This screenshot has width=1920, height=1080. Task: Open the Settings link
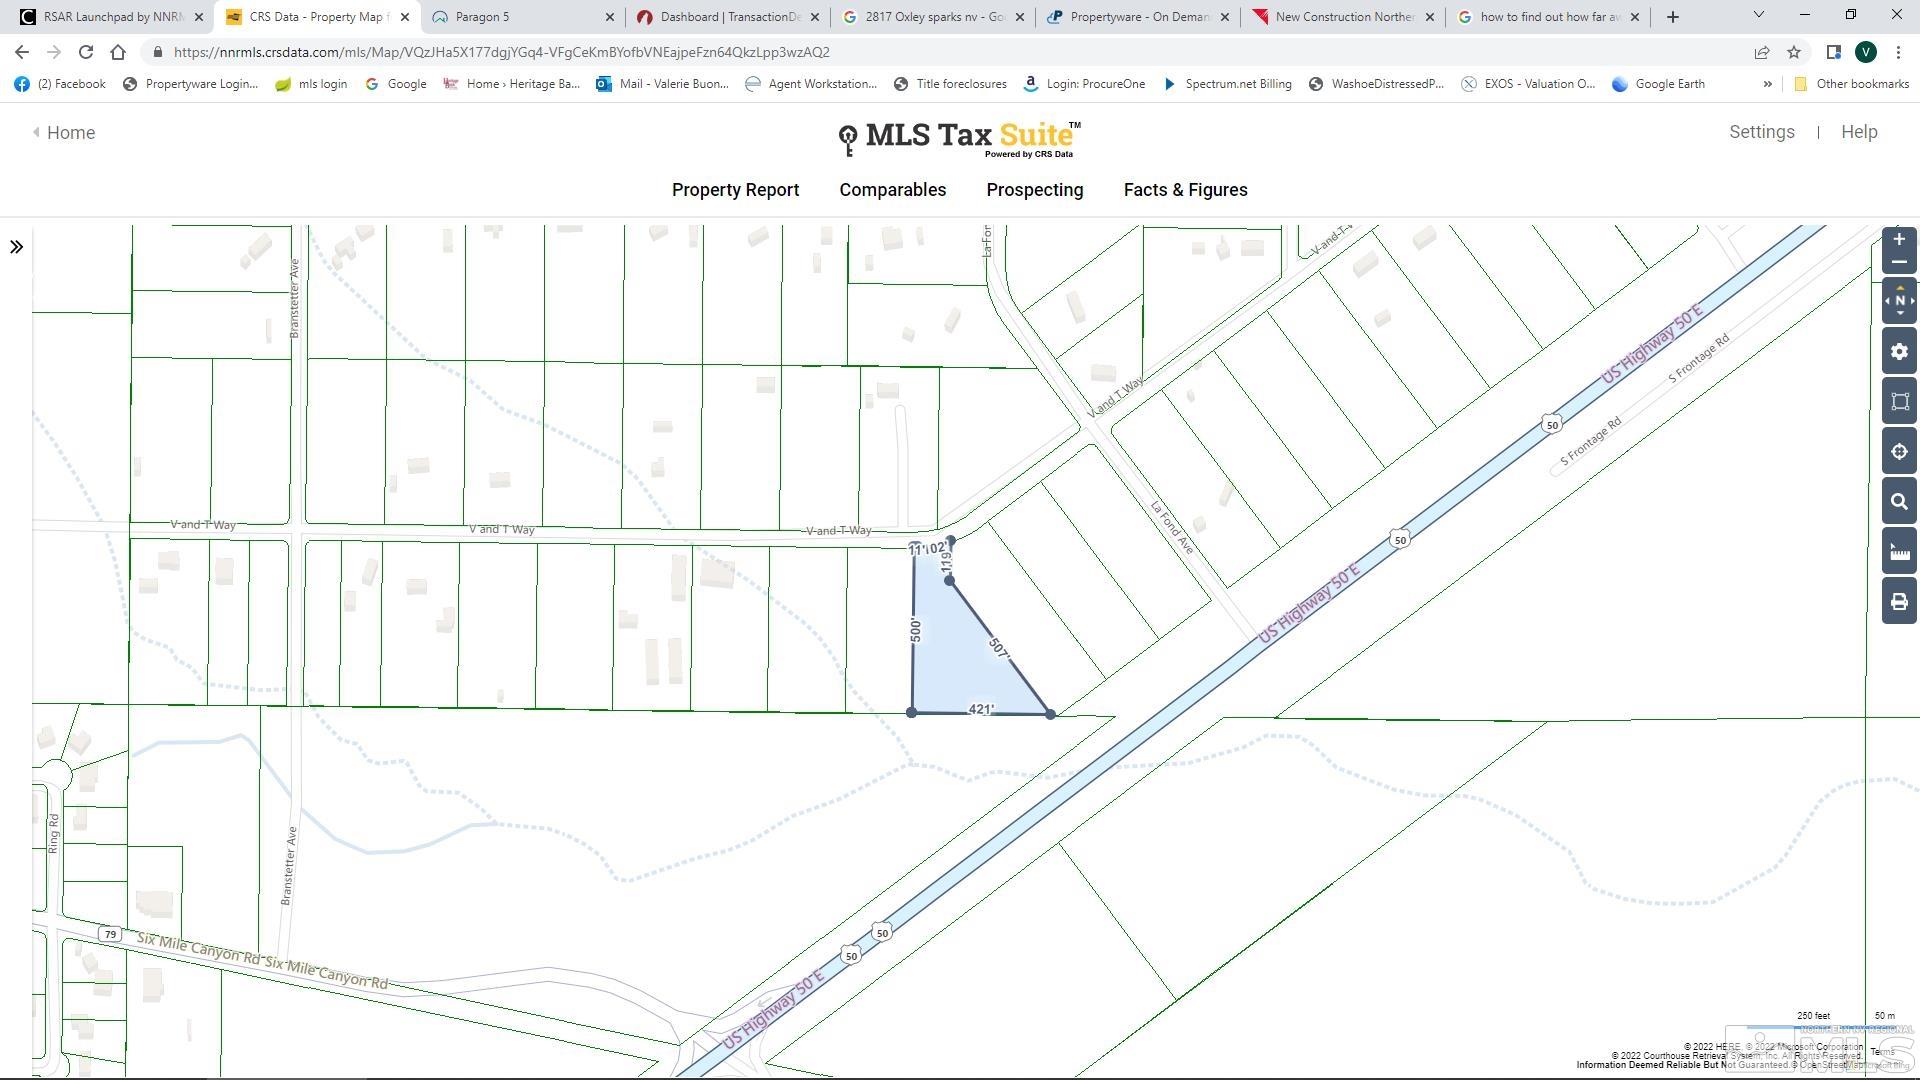(x=1761, y=132)
